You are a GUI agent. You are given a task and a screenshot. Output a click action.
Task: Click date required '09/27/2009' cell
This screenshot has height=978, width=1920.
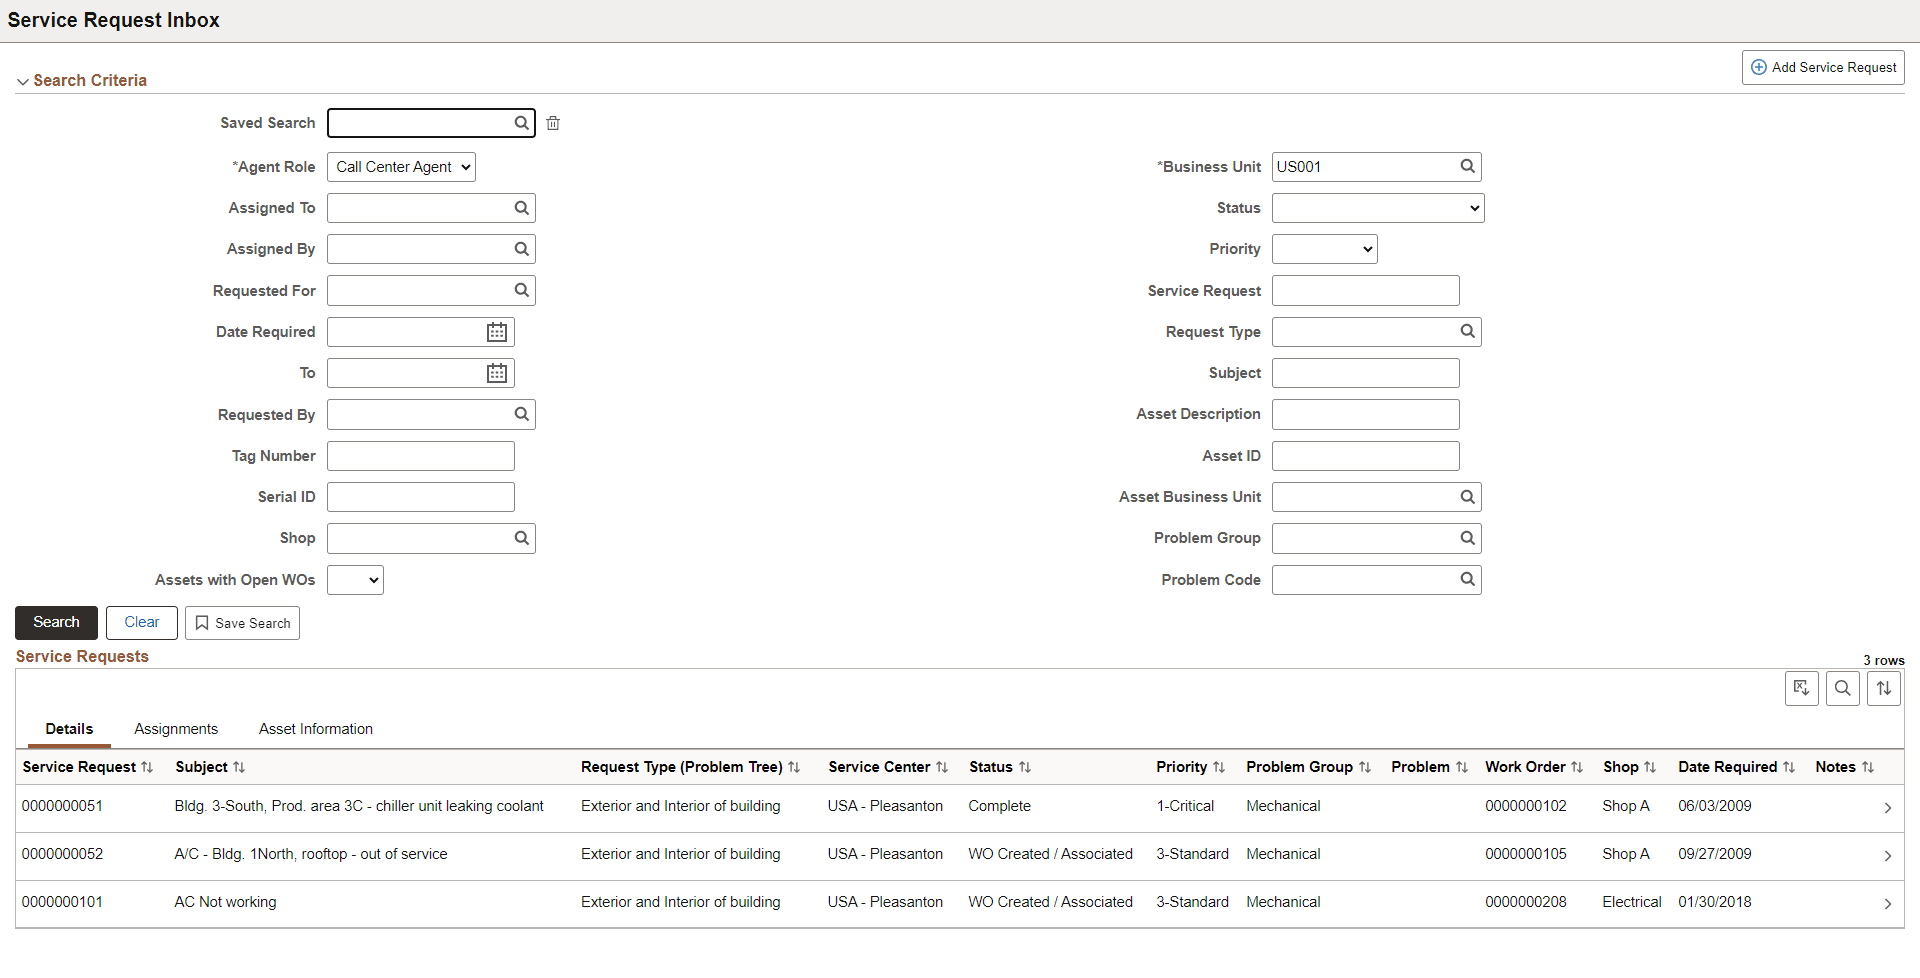pos(1715,854)
